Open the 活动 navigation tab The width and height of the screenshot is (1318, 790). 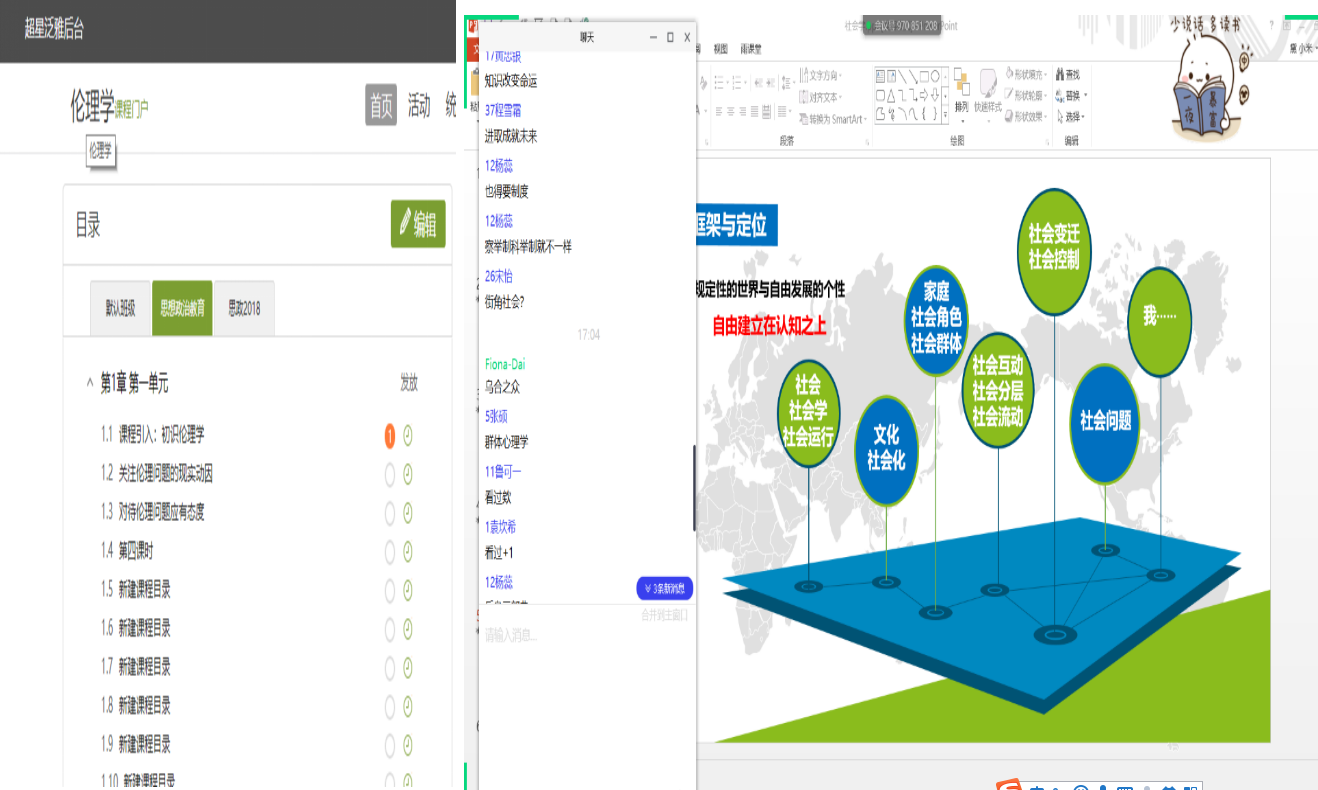click(418, 105)
